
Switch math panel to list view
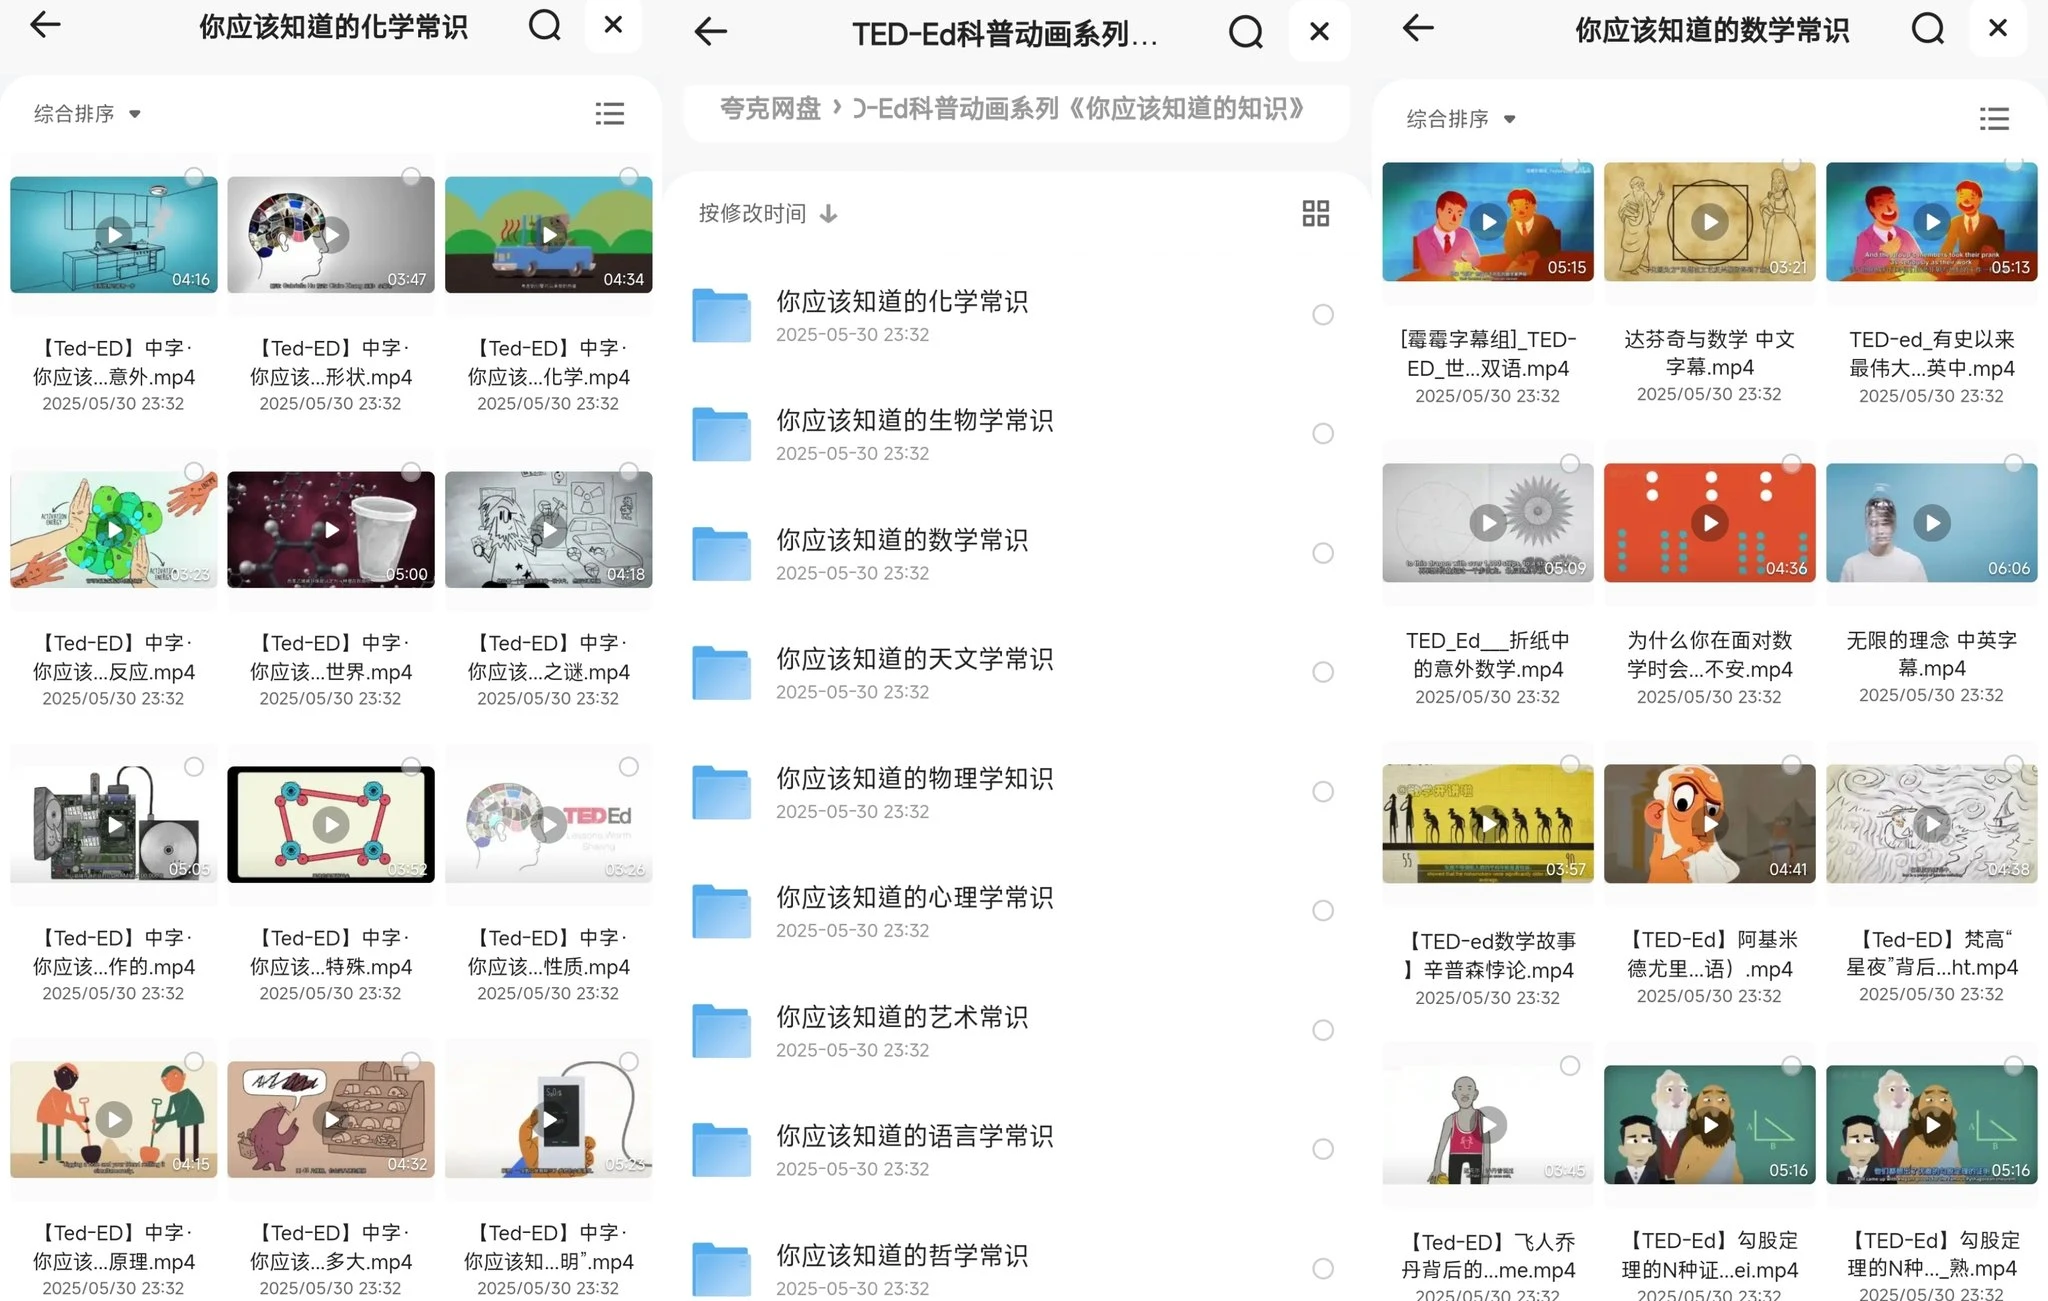point(1994,119)
